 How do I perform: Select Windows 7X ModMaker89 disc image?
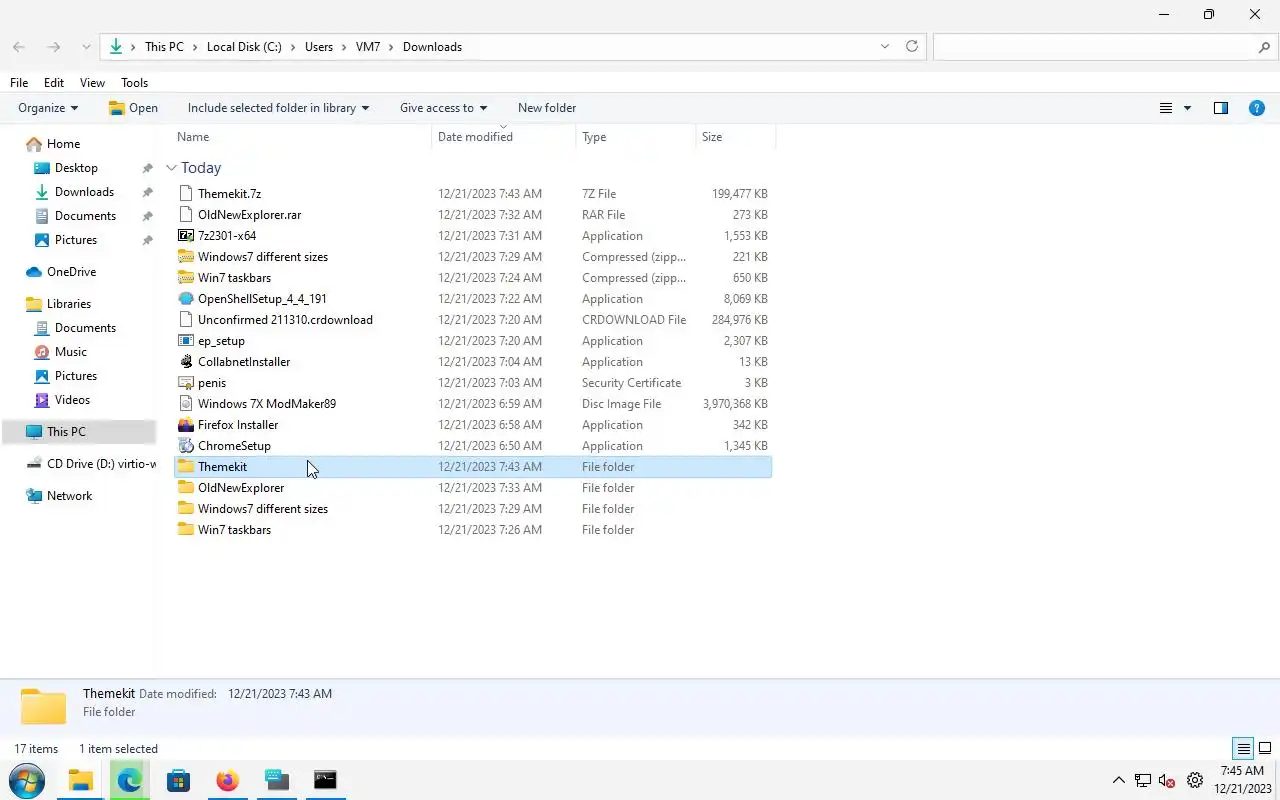tap(266, 404)
